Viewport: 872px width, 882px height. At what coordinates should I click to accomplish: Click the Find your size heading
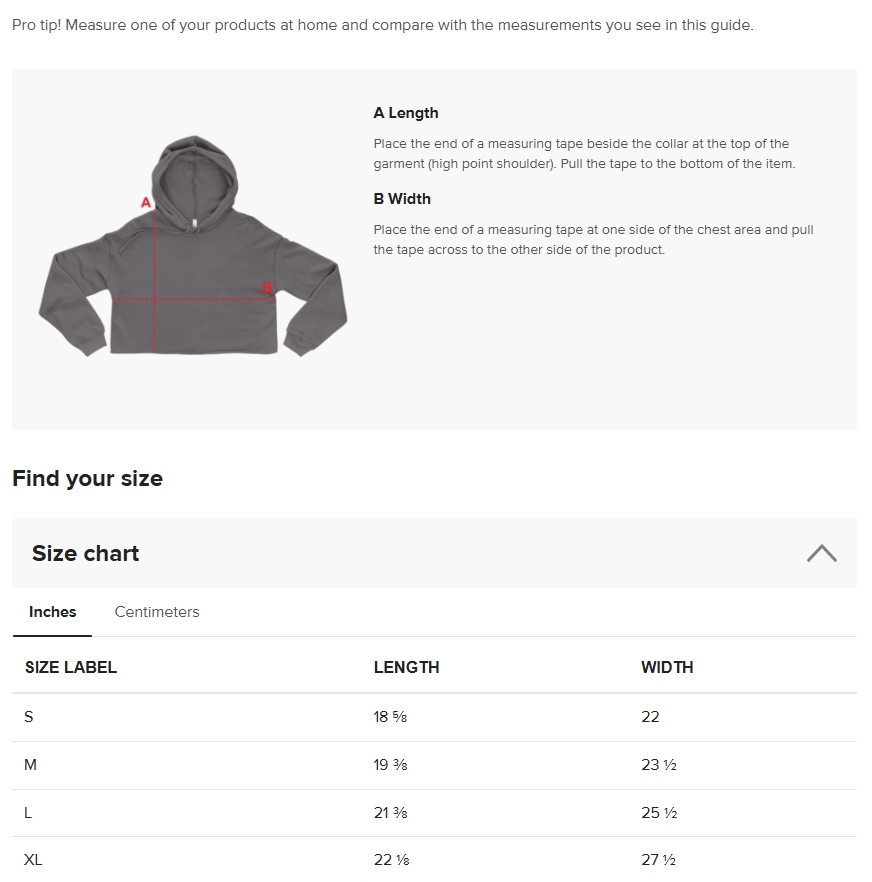[x=87, y=479]
